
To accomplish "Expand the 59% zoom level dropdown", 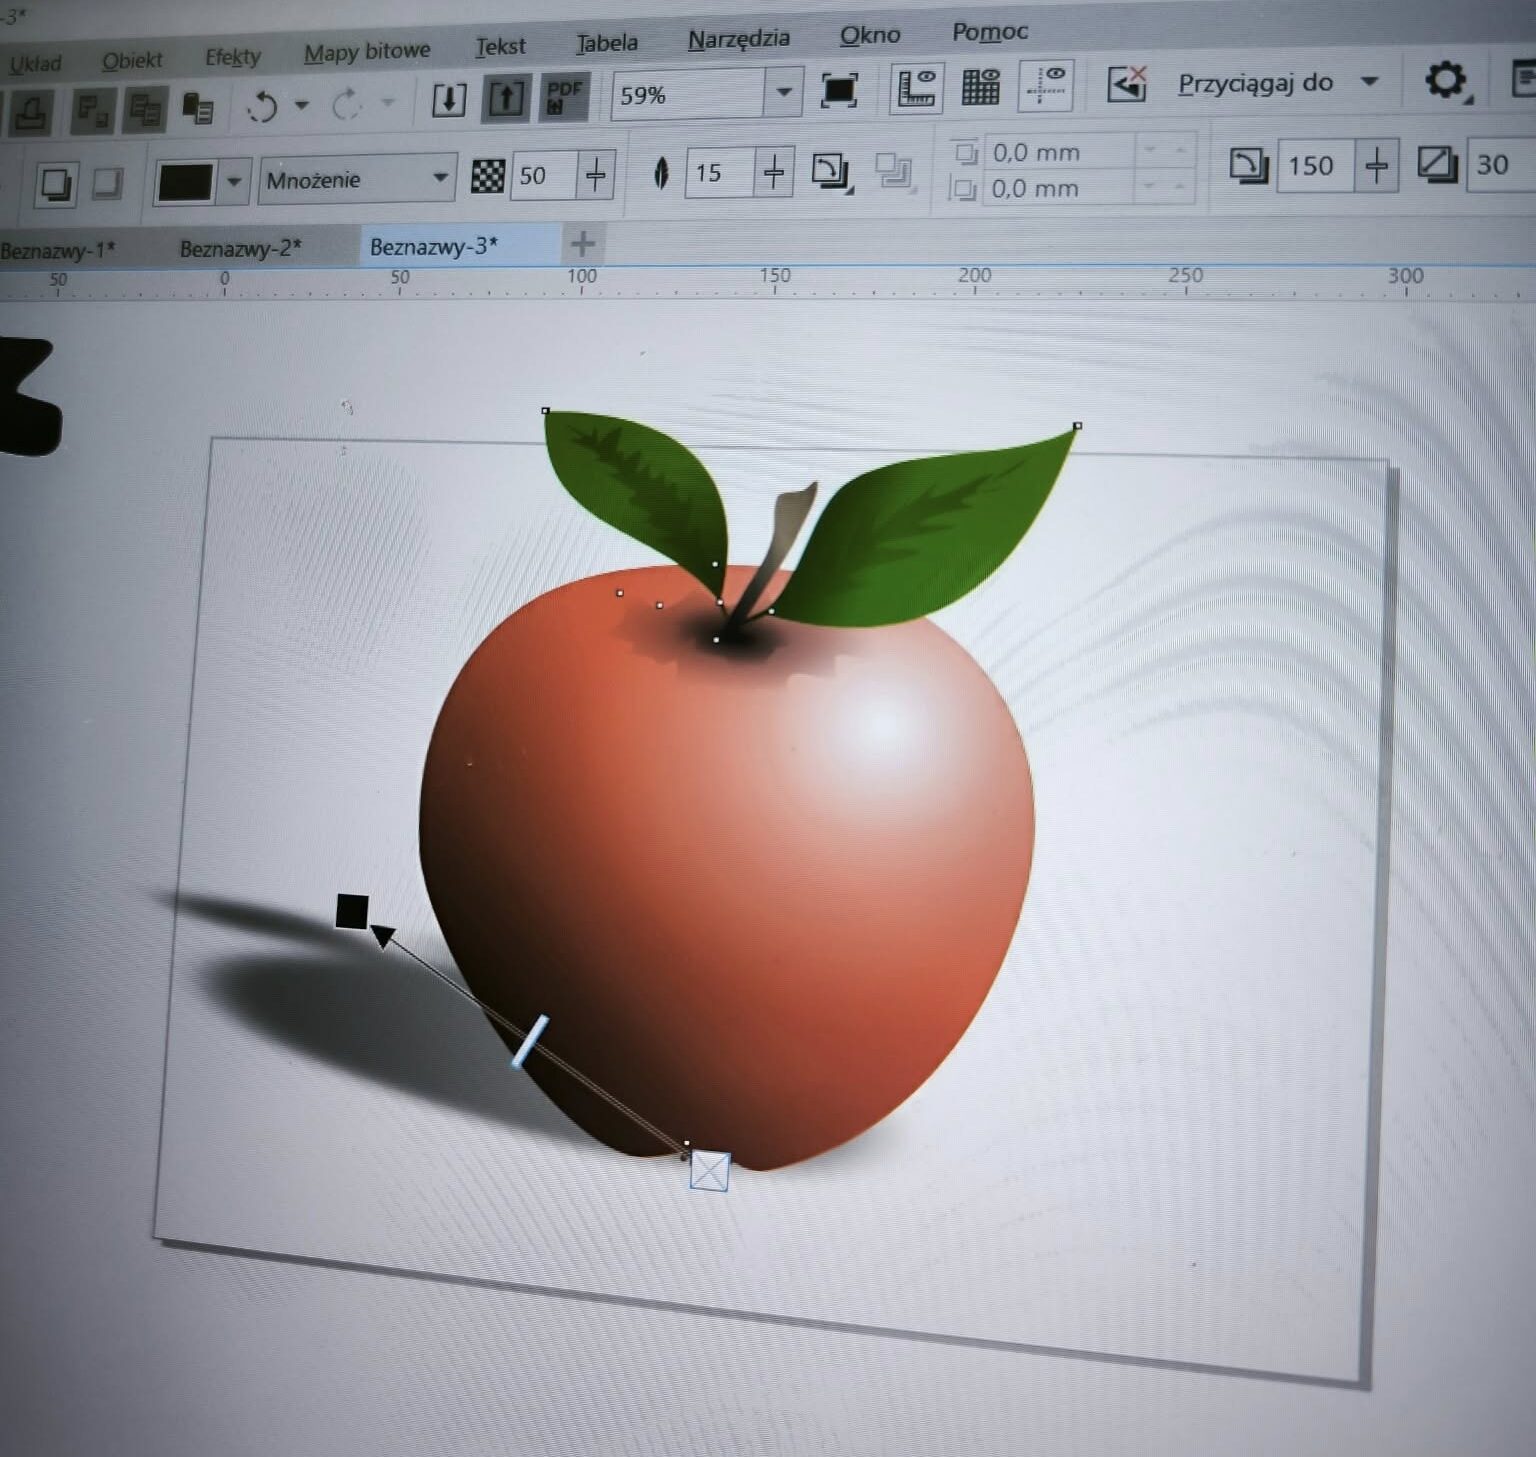I will pyautogui.click(x=784, y=92).
